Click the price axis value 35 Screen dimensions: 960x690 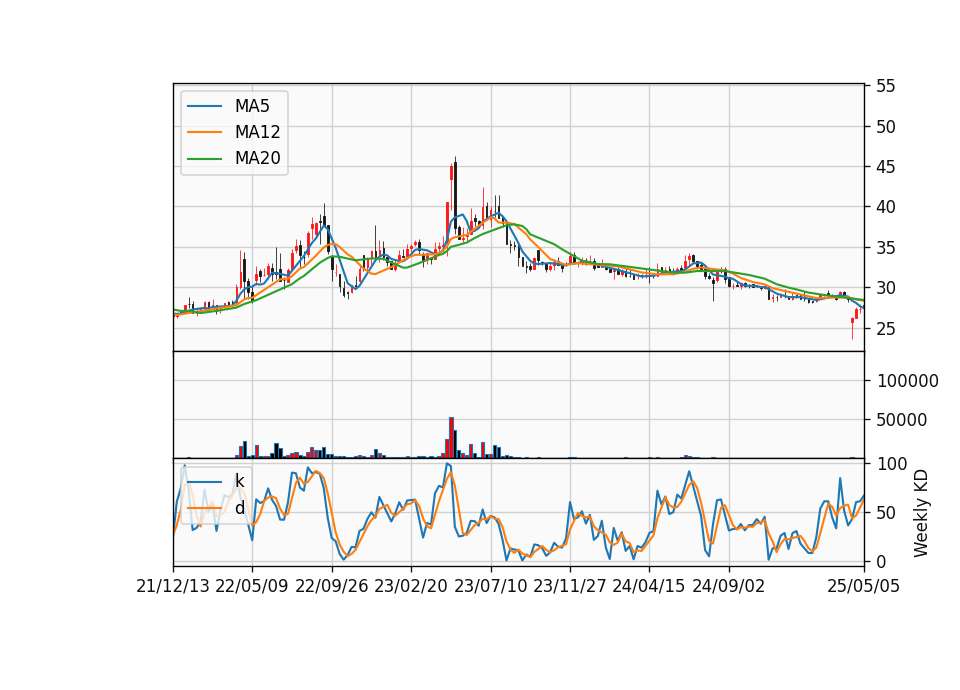(x=885, y=248)
